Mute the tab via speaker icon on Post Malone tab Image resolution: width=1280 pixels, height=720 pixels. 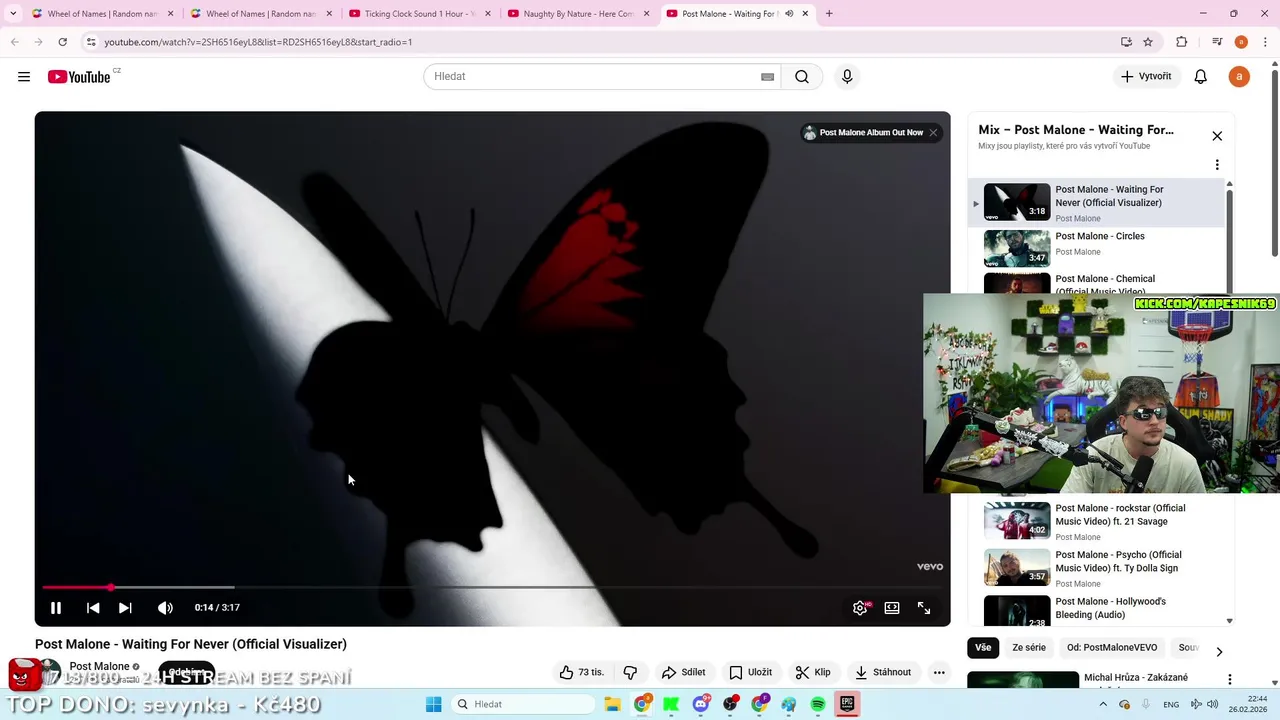(x=789, y=14)
